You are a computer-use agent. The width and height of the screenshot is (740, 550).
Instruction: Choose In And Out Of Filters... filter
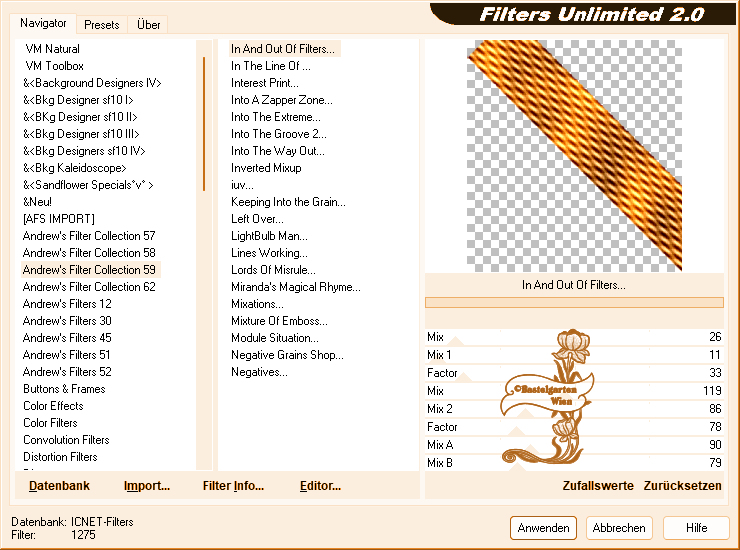click(x=283, y=49)
